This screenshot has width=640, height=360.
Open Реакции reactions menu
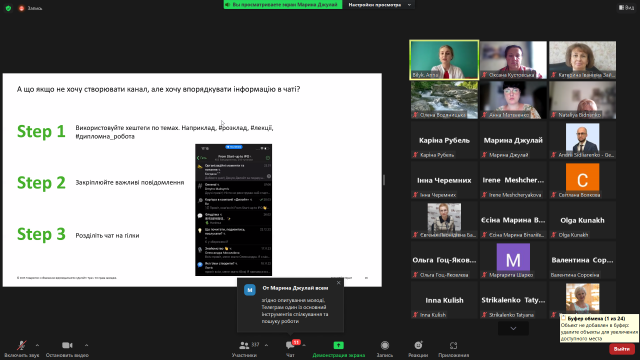pos(418,349)
